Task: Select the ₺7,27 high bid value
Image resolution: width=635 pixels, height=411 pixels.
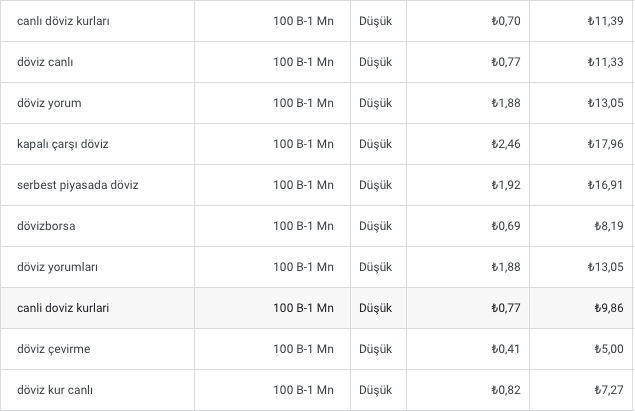Action: (609, 390)
